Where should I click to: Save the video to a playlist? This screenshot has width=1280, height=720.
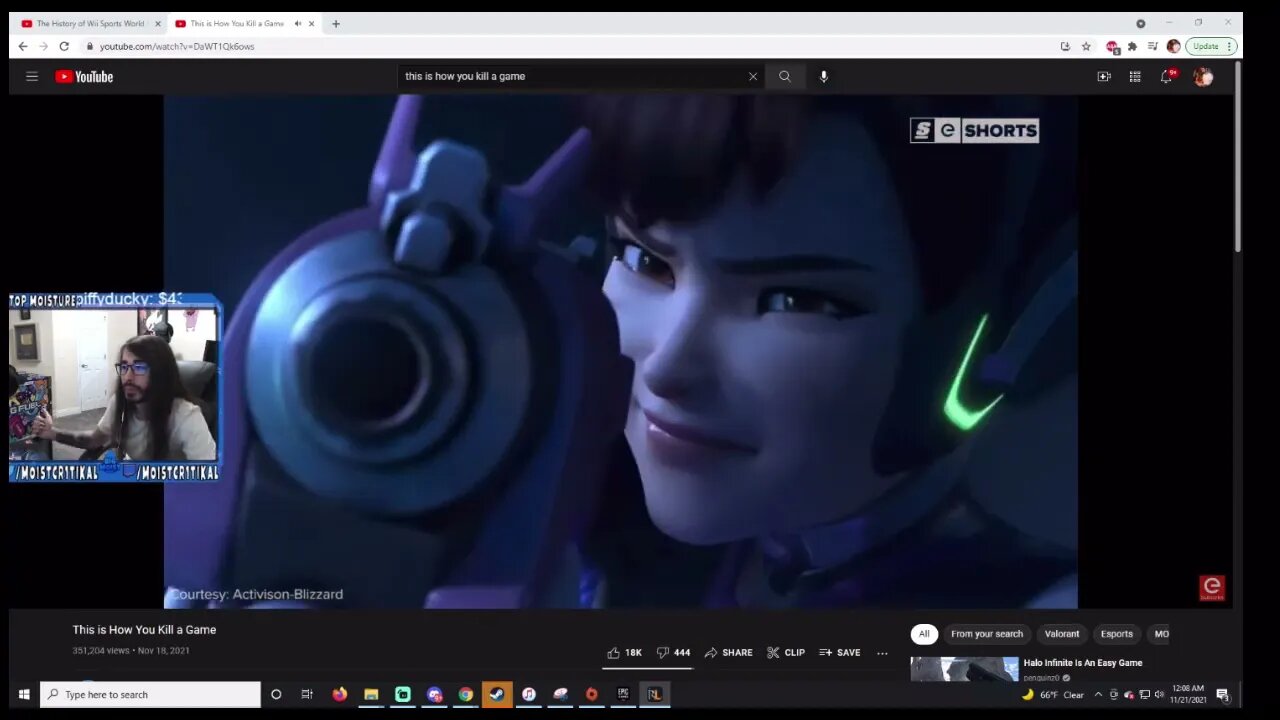[x=840, y=652]
